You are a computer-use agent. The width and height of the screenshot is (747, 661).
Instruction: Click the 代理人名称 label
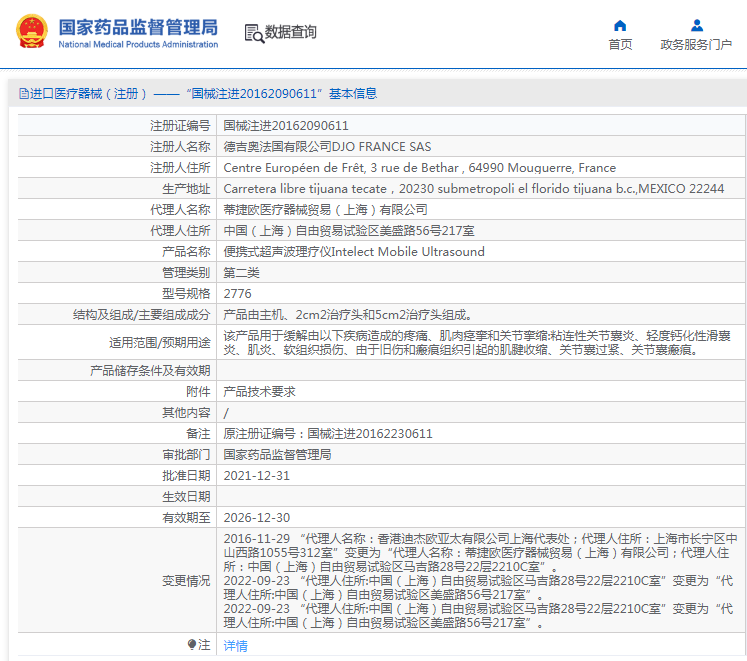click(x=180, y=210)
